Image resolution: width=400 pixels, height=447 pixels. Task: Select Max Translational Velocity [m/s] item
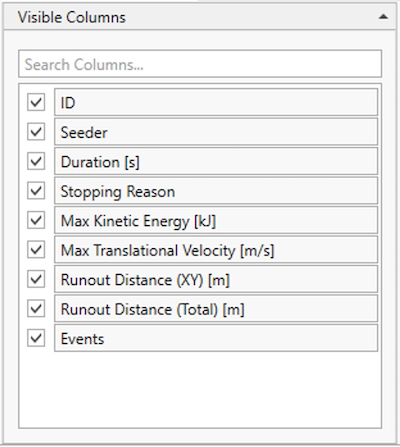[216, 249]
